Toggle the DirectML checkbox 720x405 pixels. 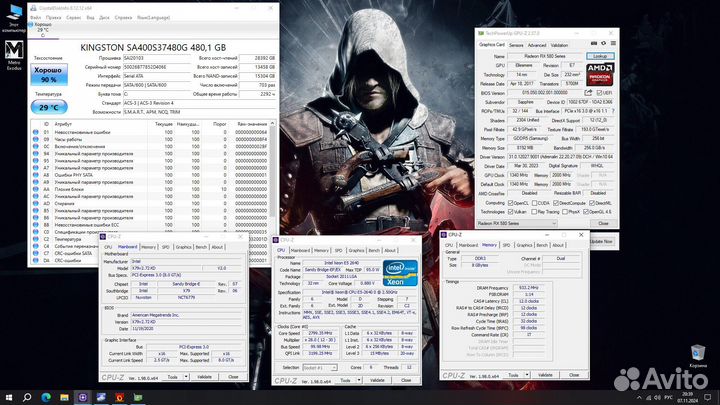592,202
